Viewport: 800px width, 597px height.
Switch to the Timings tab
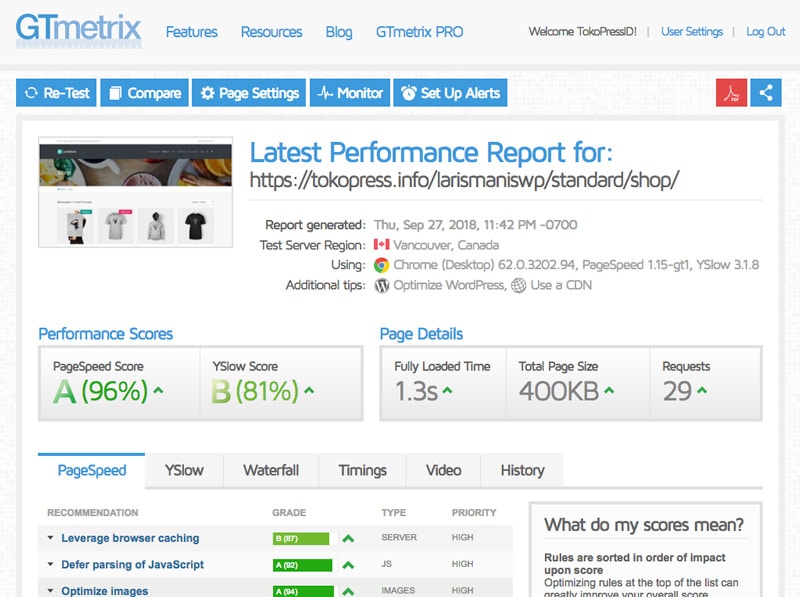(x=363, y=470)
